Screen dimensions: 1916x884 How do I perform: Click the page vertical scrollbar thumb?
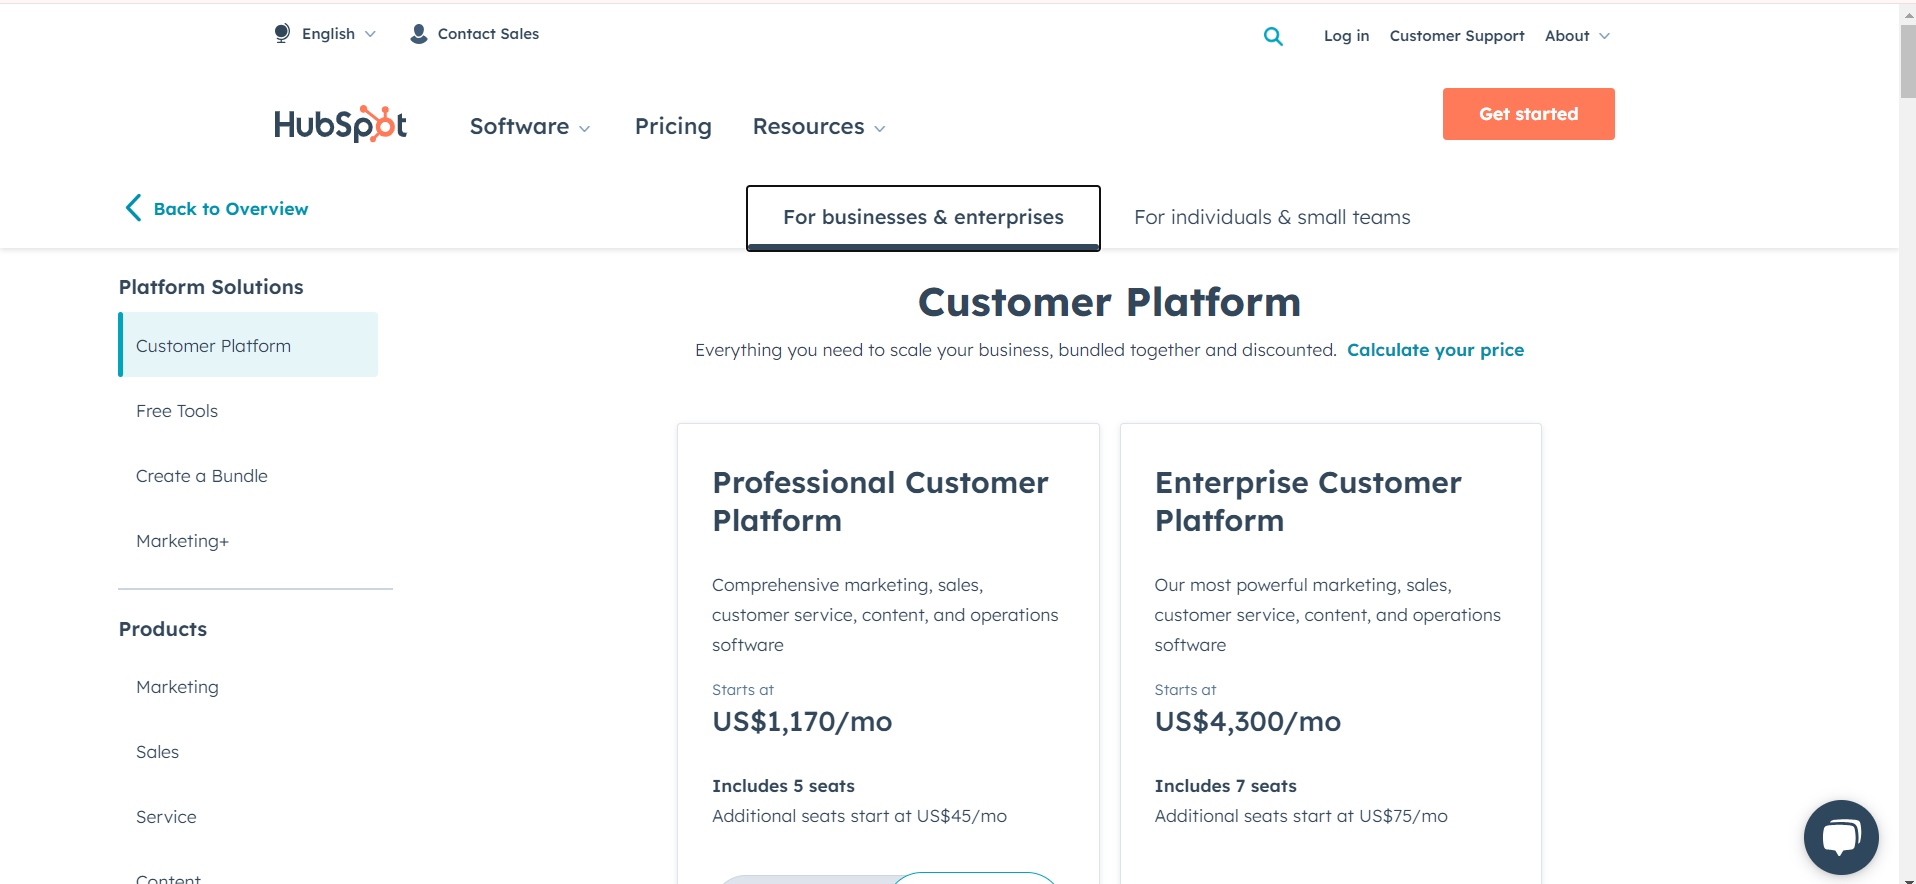(x=1907, y=60)
